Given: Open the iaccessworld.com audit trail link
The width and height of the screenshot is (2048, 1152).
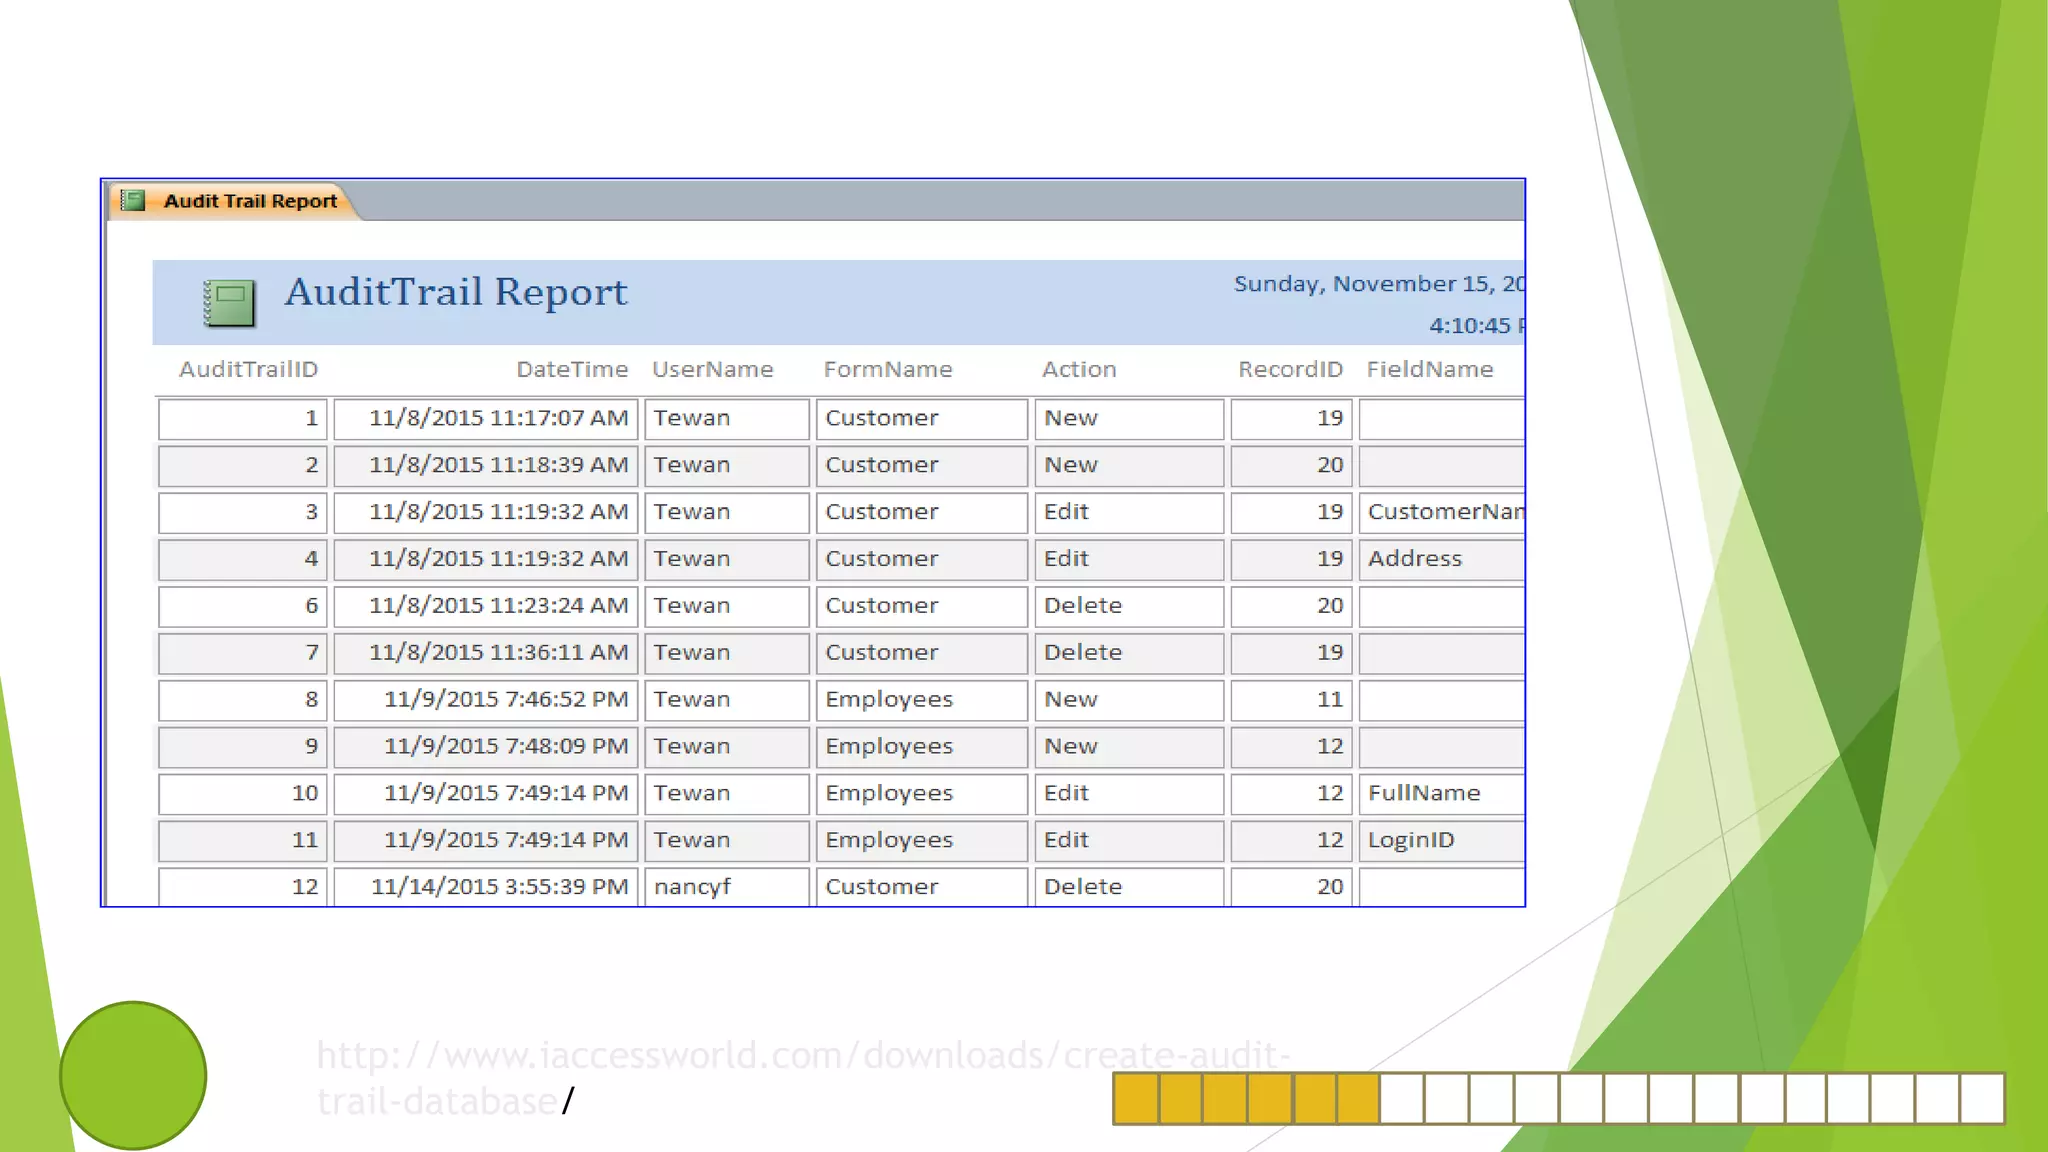Looking at the screenshot, I should (x=802, y=1056).
